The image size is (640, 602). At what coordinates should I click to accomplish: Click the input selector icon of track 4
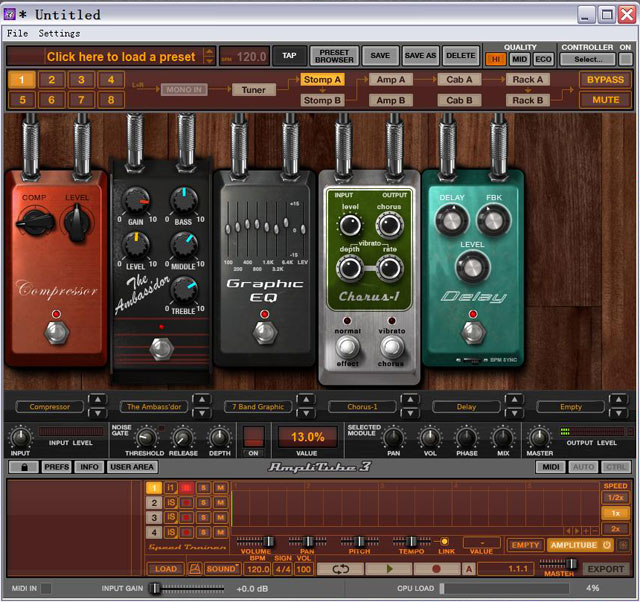171,532
